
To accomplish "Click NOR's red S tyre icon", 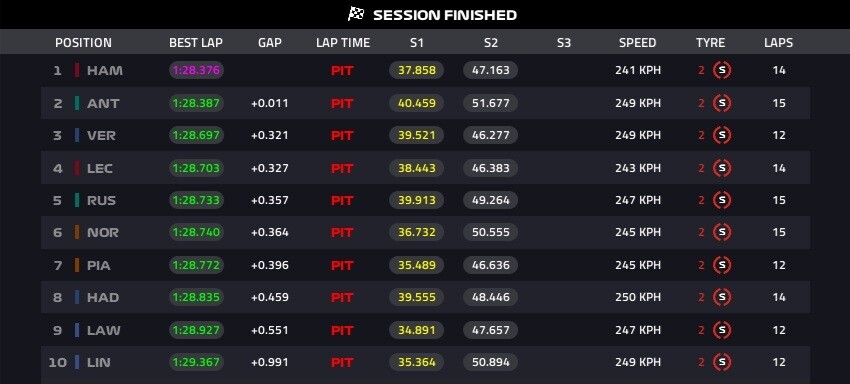I will click(x=722, y=232).
